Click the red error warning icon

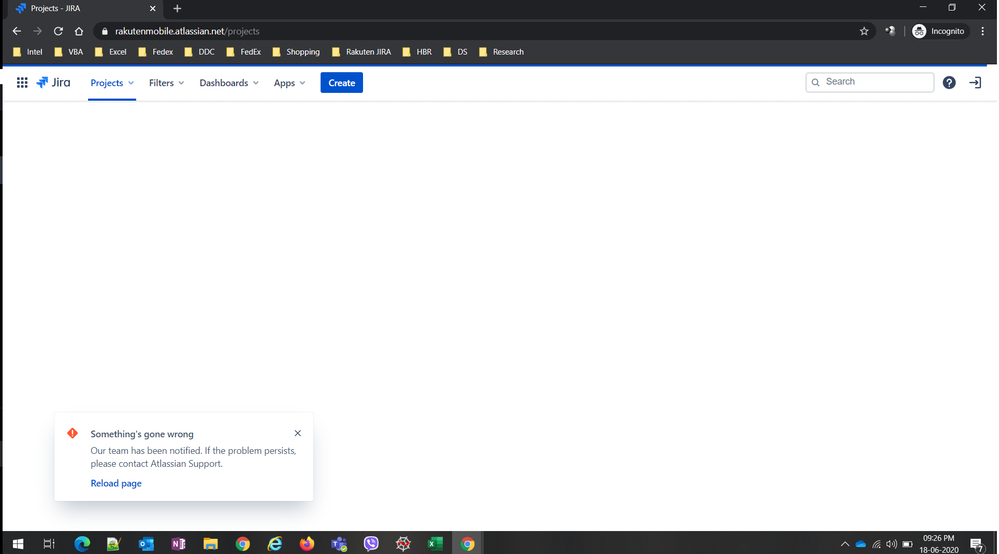click(x=73, y=433)
